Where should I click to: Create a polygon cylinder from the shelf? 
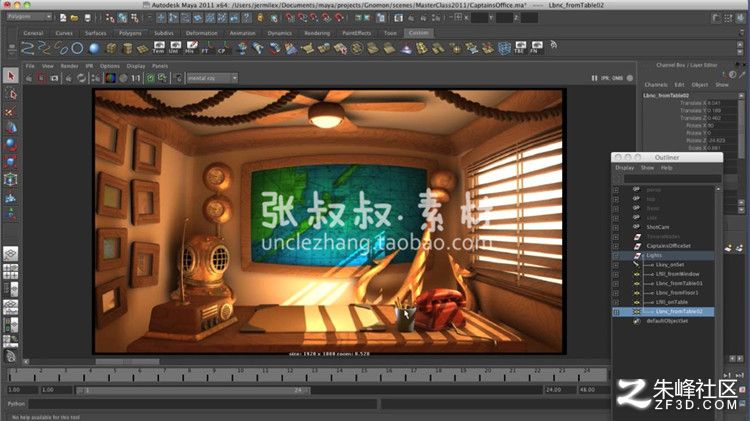click(x=127, y=48)
